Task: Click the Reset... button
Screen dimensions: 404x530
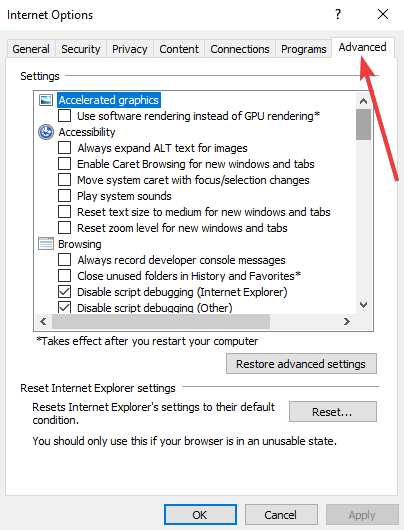Action: (333, 412)
